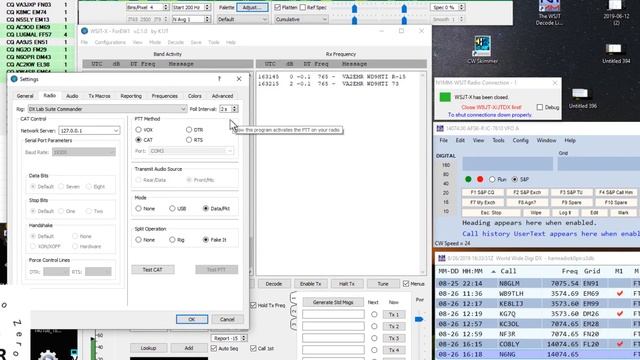Open the Rig dropdown showing DX Lab Suite Commander
Screen dimensions: 640x360
click(x=107, y=109)
